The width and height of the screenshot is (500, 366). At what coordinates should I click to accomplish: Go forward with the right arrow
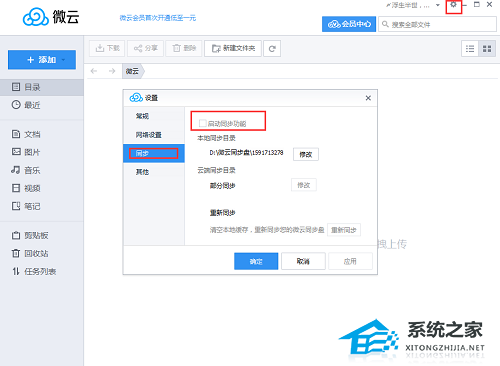(x=112, y=71)
